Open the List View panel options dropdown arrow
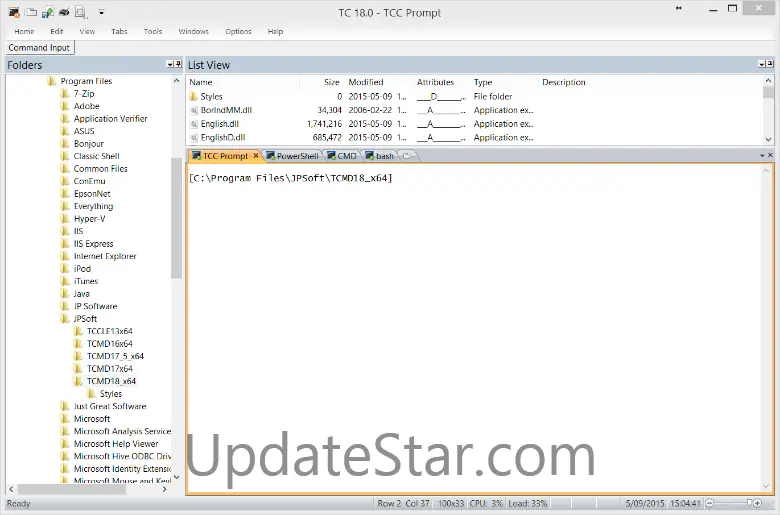The image size is (780, 515). coord(762,64)
